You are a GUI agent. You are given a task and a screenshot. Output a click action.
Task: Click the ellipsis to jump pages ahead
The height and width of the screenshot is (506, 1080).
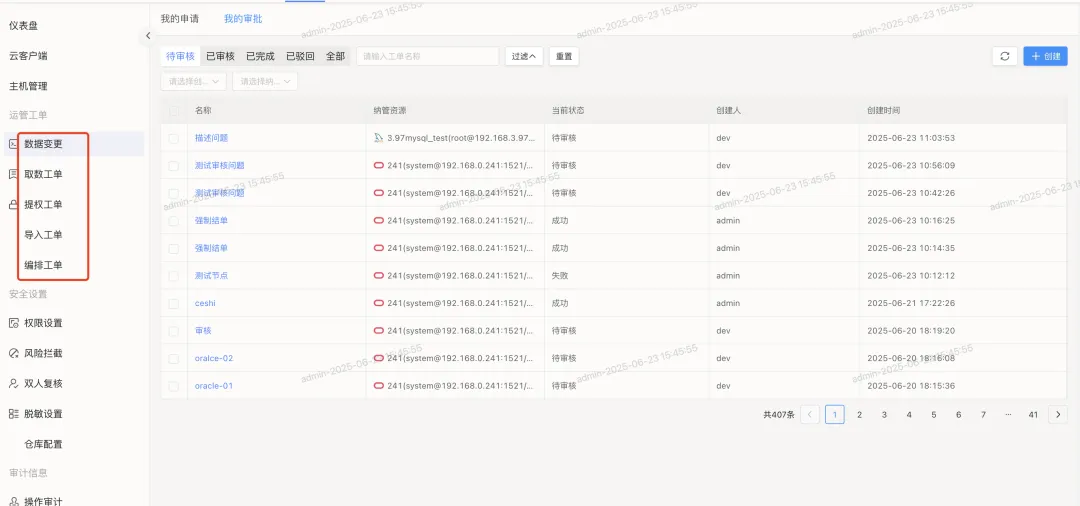[1008, 414]
